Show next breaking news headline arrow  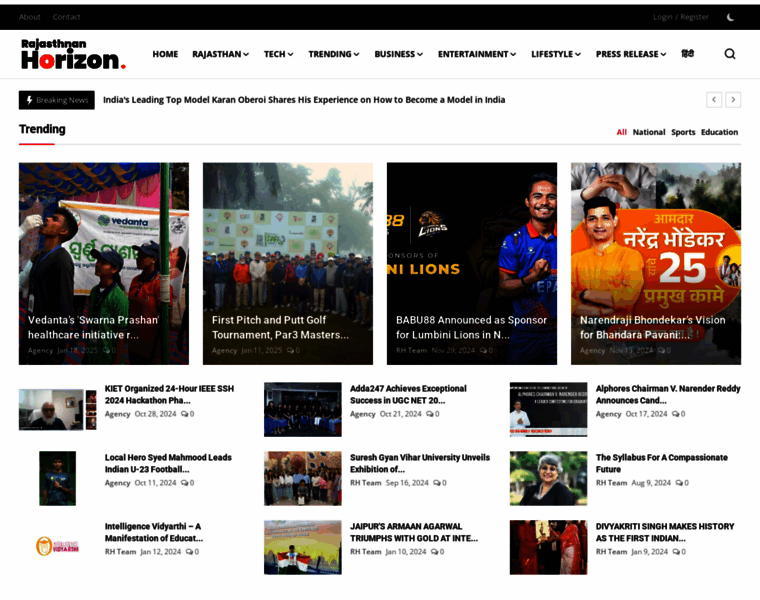coord(733,100)
